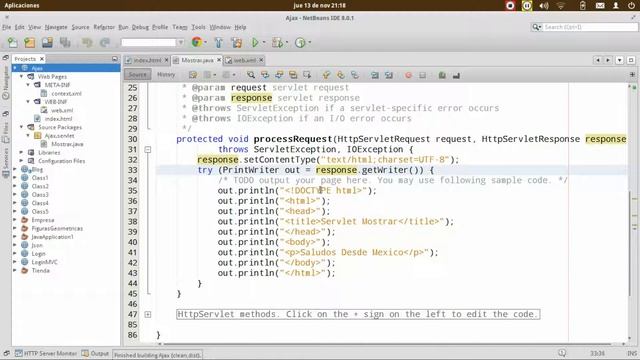Open the Aplicaciones menu in top panel

22,6
